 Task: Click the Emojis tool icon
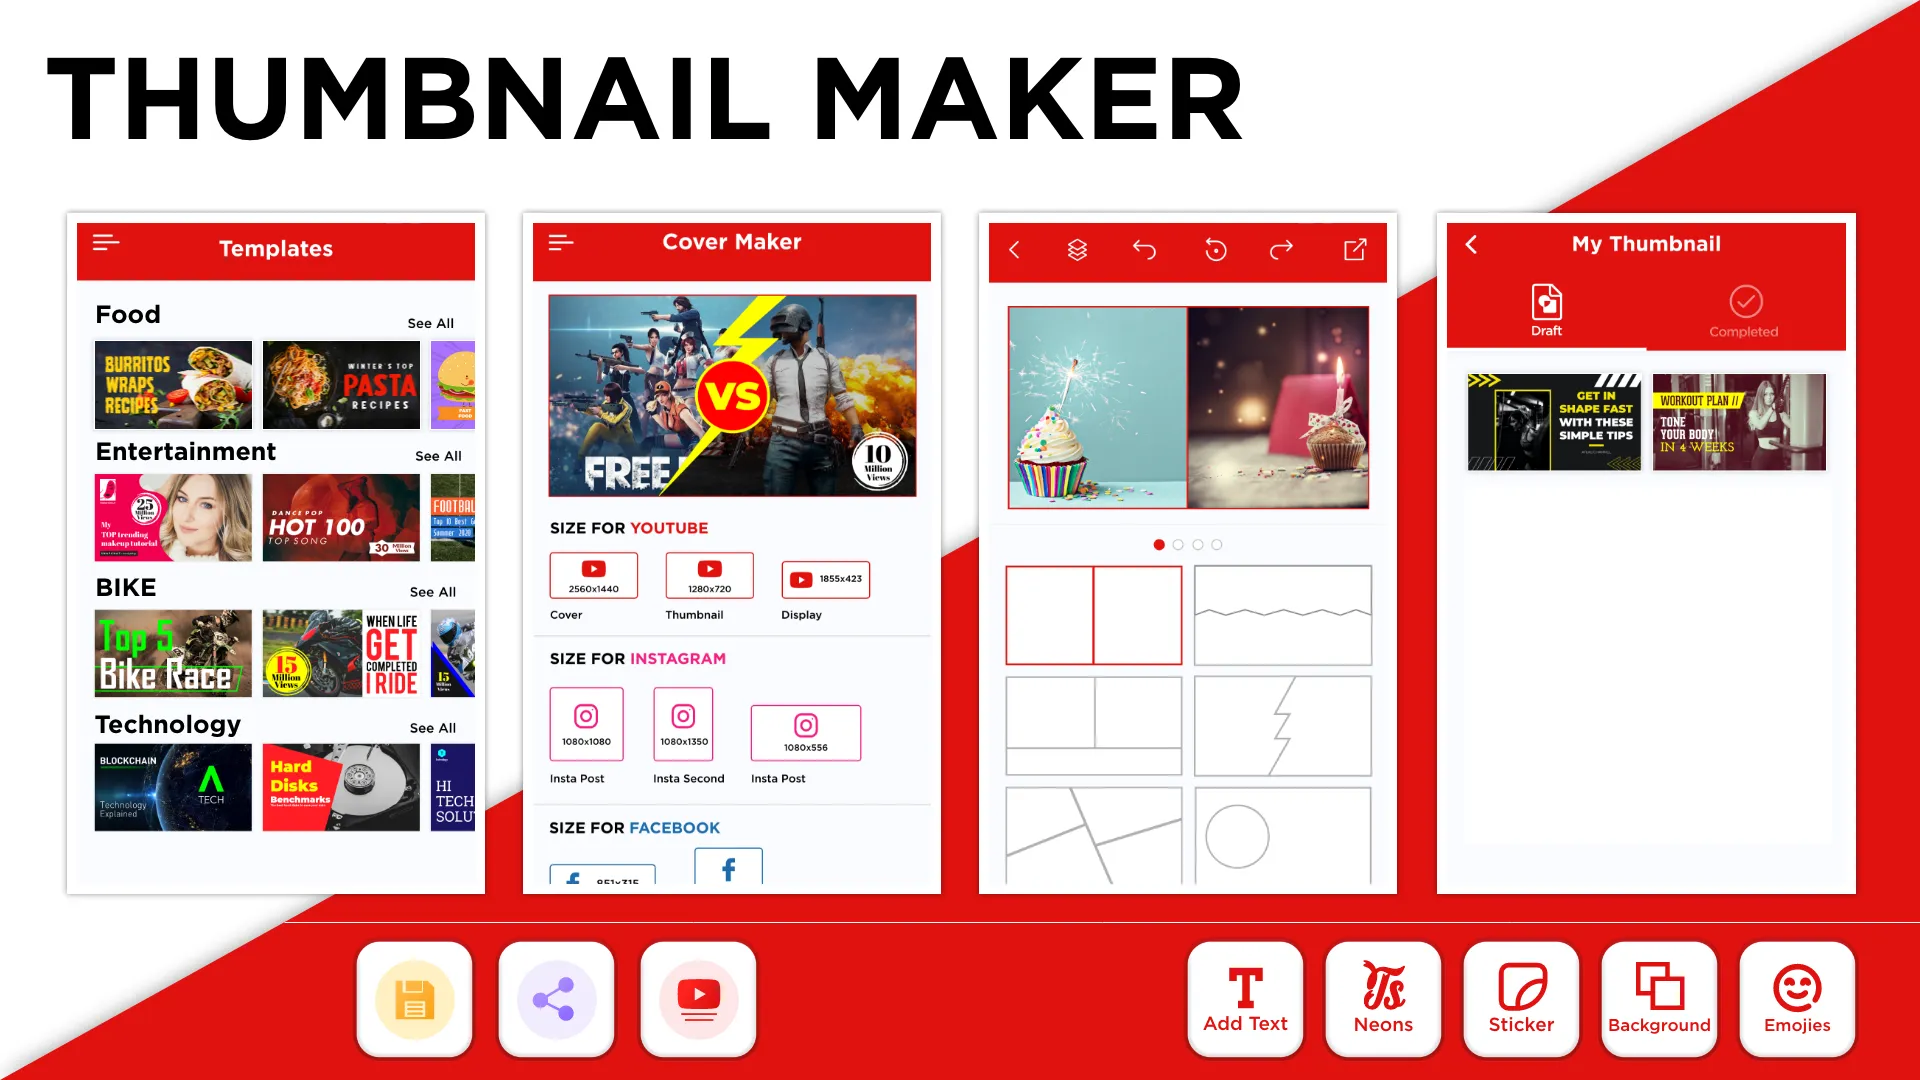[1796, 997]
